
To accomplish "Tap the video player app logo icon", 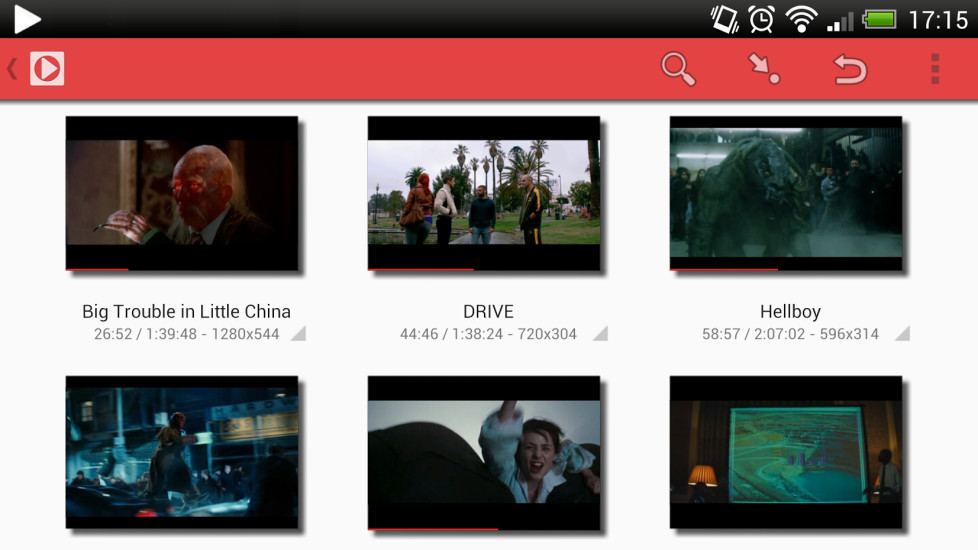I will pos(47,69).
